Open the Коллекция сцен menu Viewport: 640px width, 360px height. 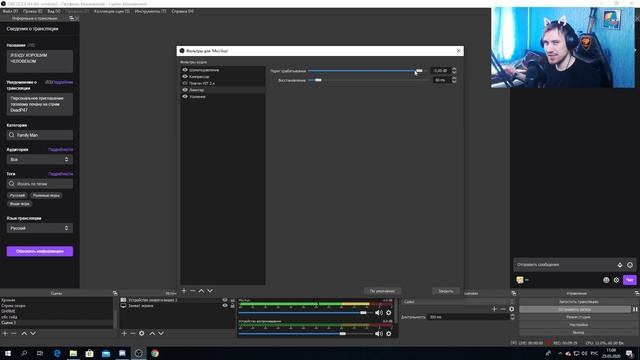[x=112, y=11]
